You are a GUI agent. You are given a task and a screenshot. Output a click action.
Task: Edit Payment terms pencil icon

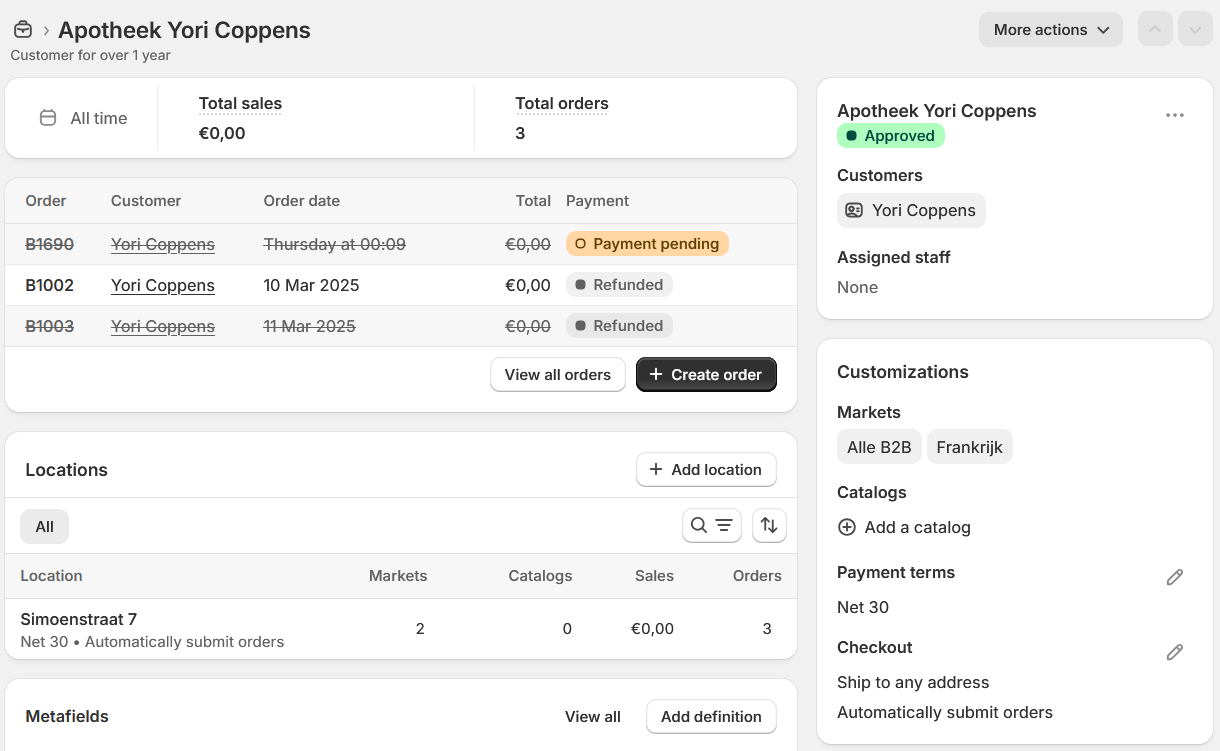pos(1175,577)
